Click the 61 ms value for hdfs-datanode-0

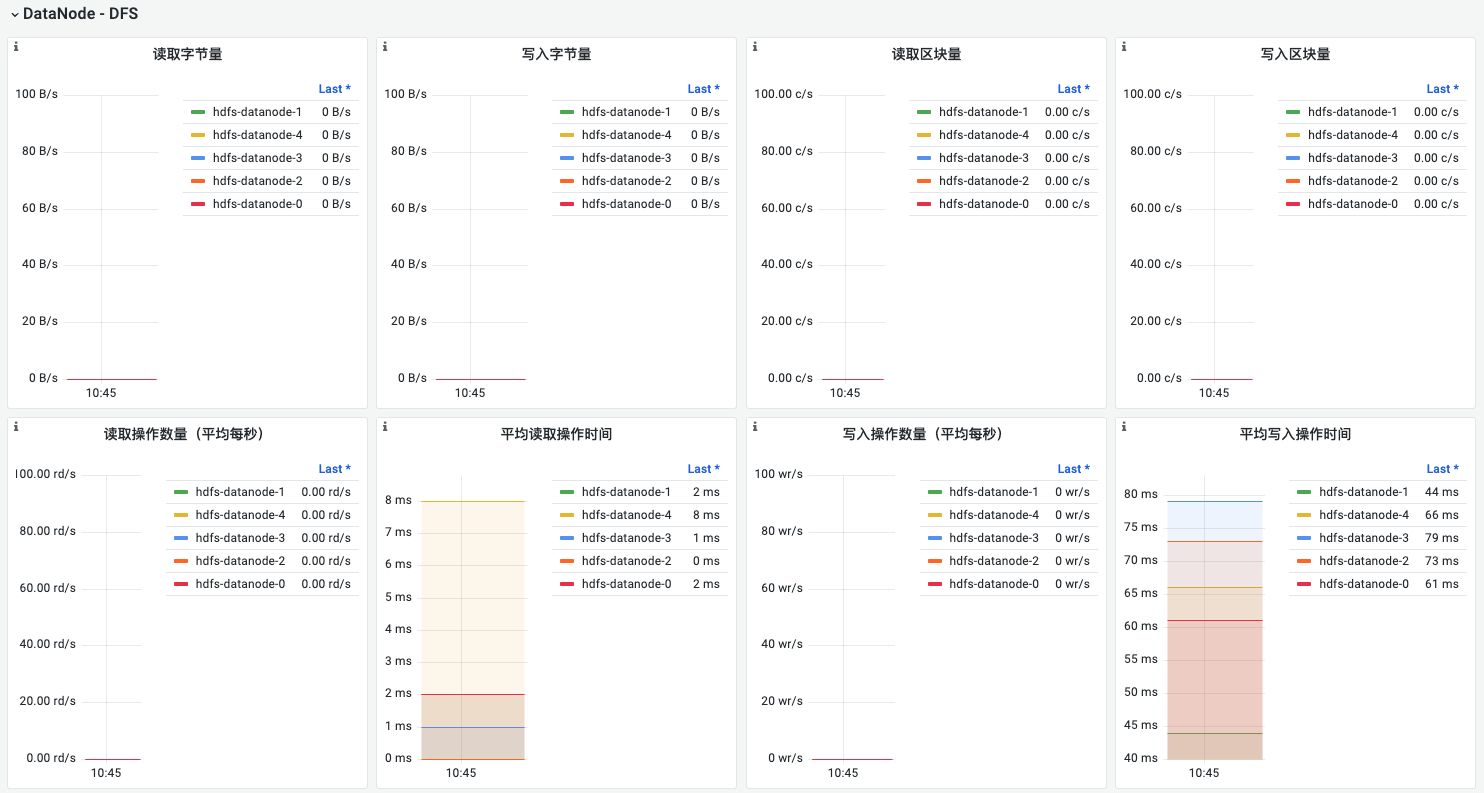tap(1442, 584)
